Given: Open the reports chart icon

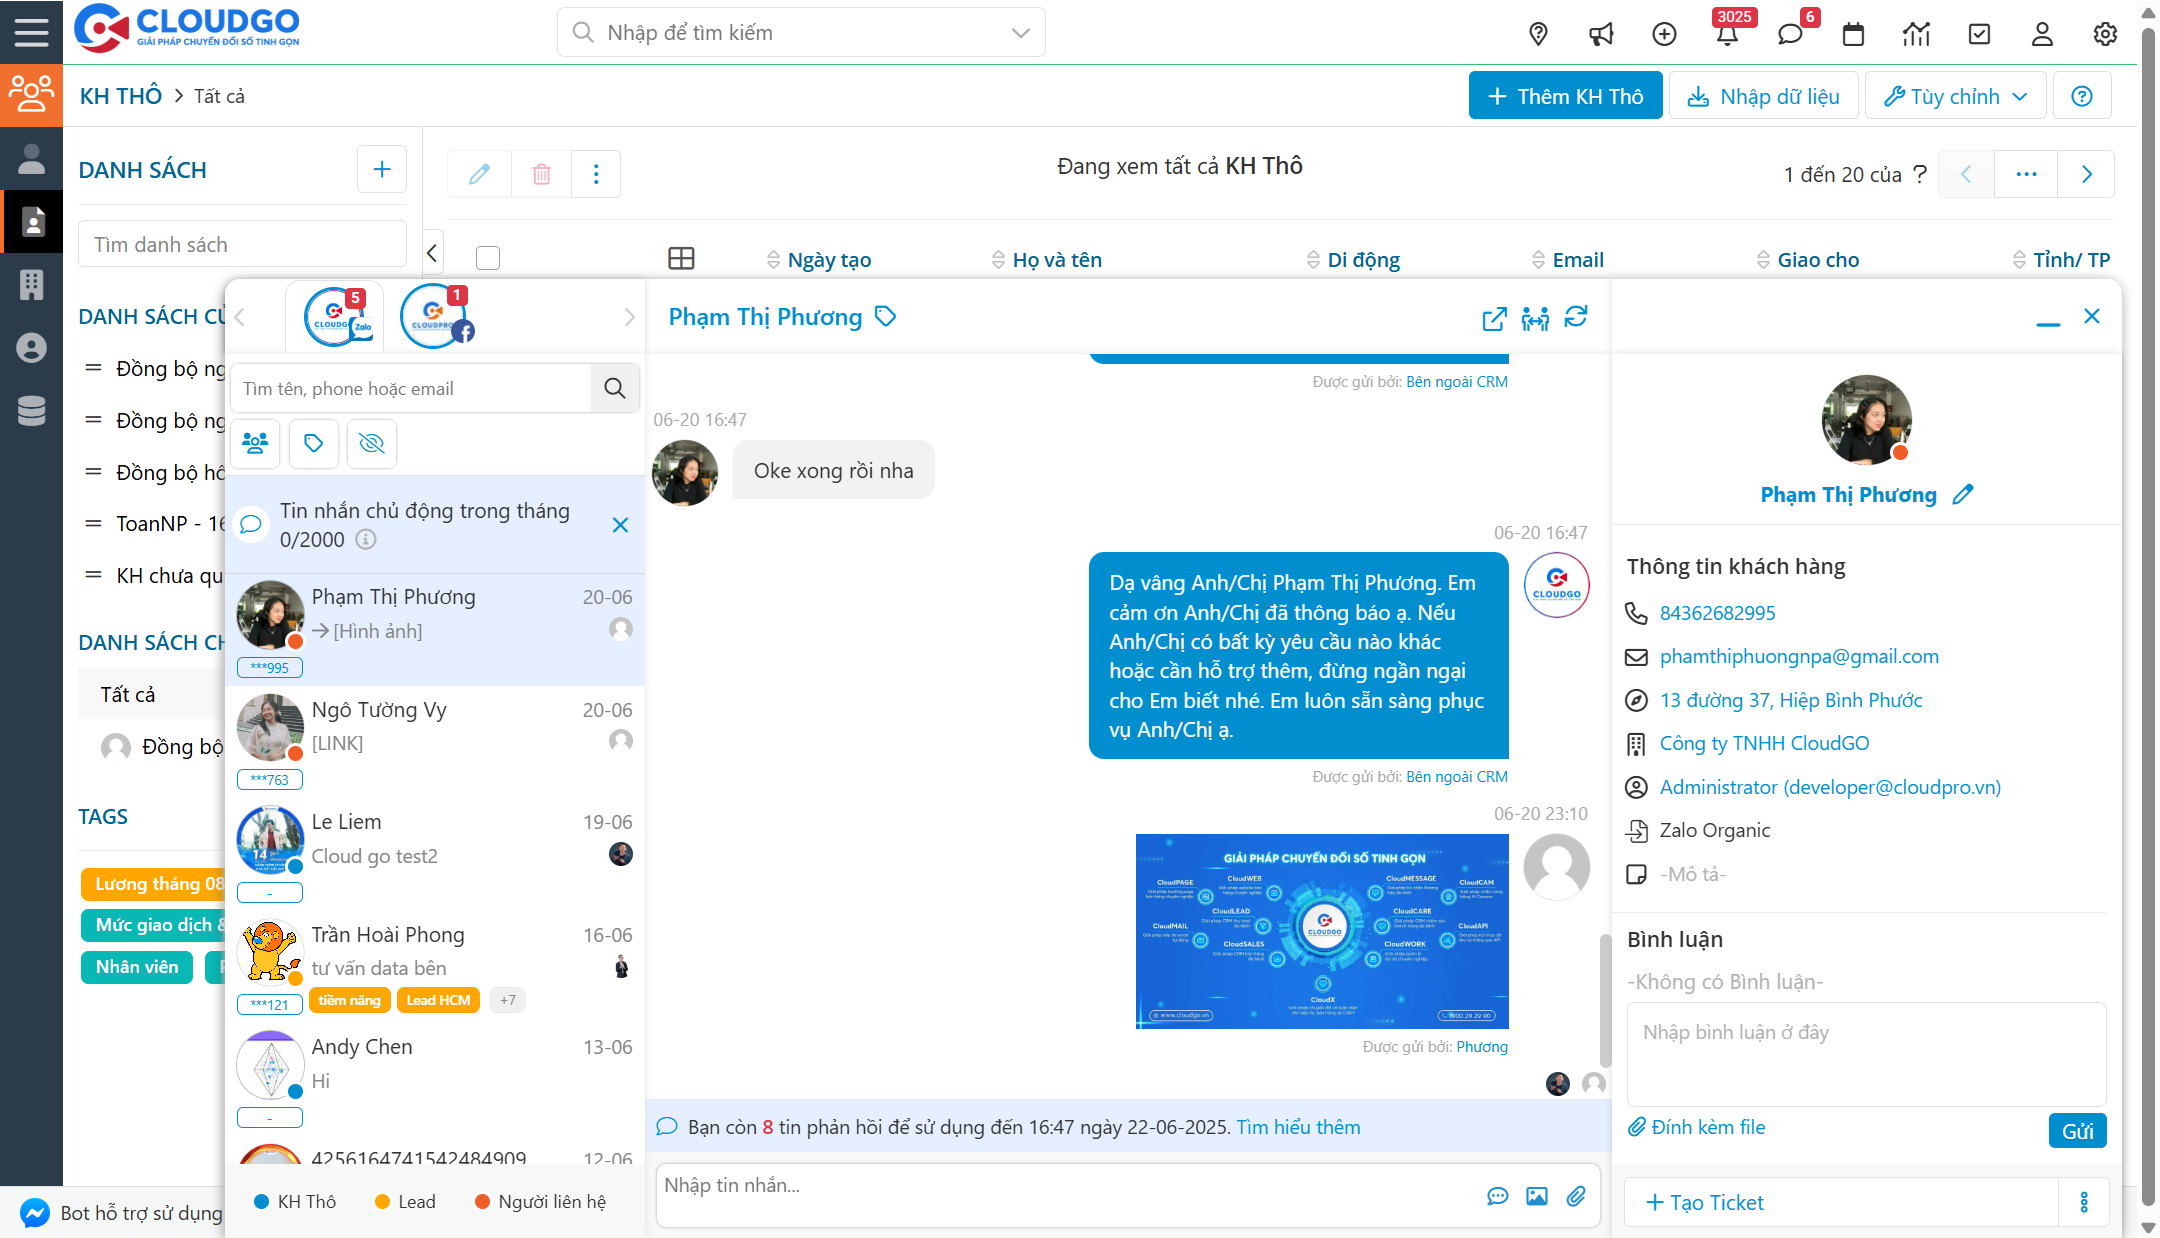Looking at the screenshot, I should pos(1917,33).
